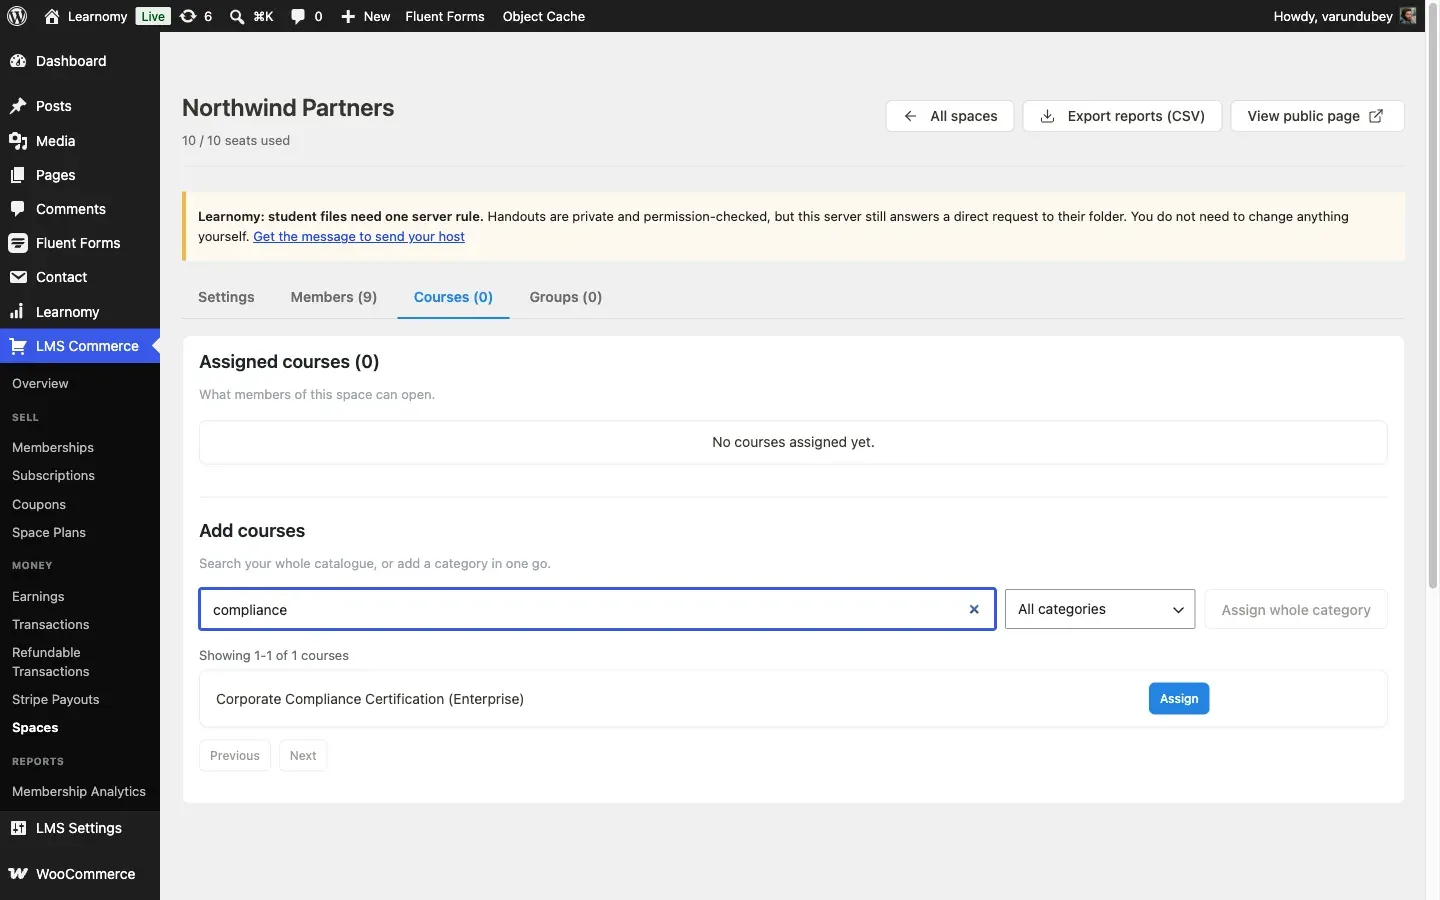
Task: Switch to the Members (9) tab
Action: coord(334,297)
